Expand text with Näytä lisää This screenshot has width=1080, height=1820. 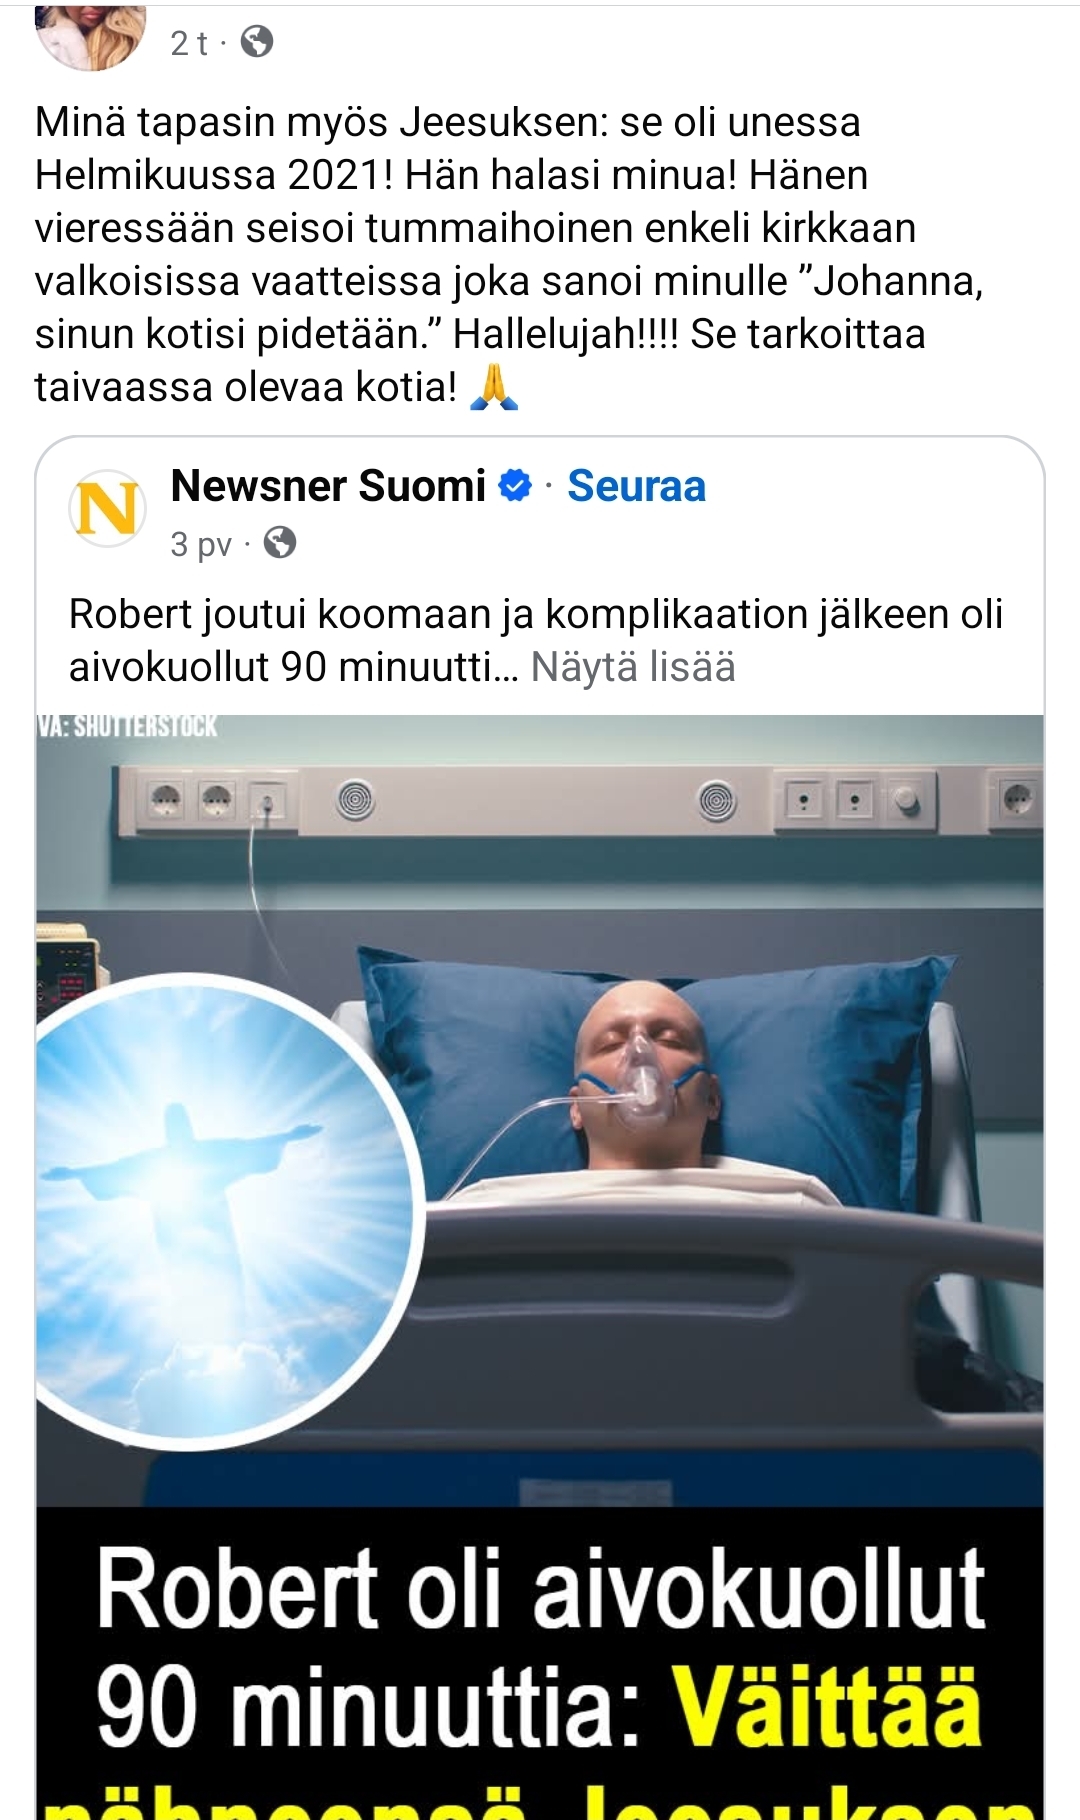click(633, 667)
